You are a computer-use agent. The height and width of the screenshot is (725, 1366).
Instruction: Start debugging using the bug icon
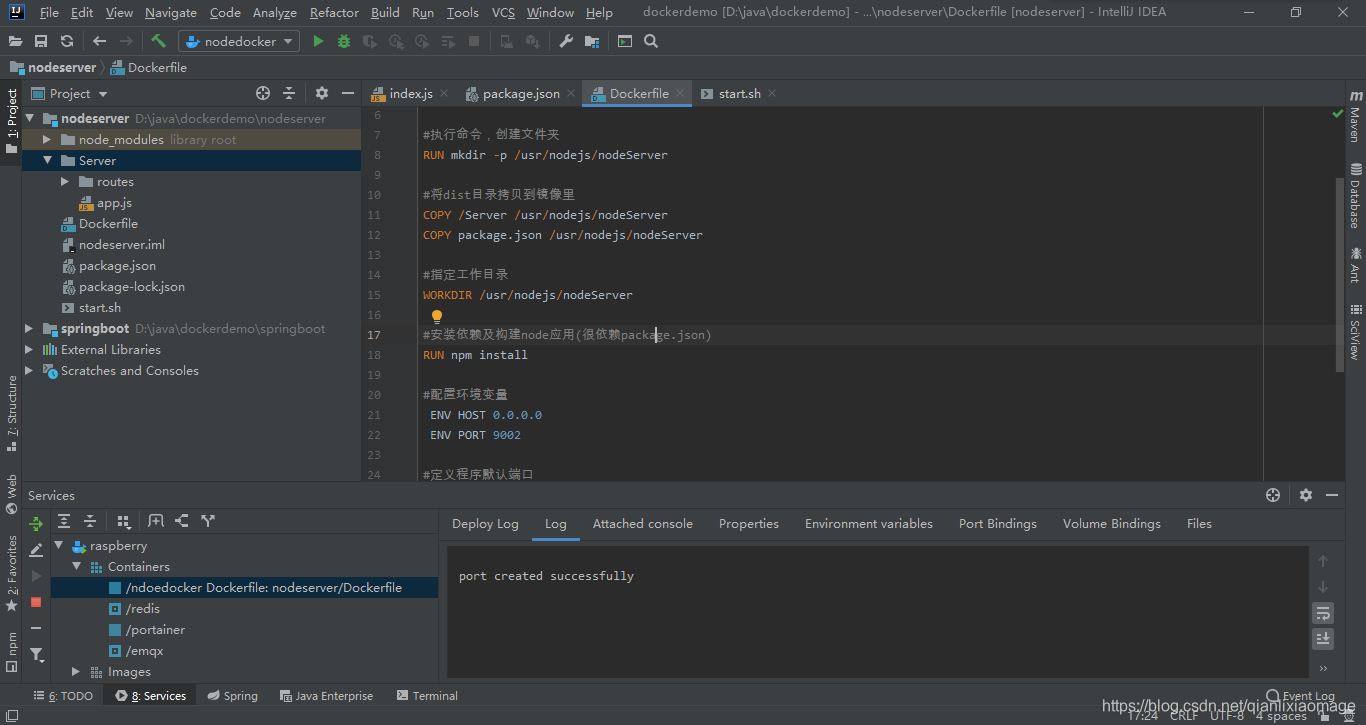click(x=343, y=41)
